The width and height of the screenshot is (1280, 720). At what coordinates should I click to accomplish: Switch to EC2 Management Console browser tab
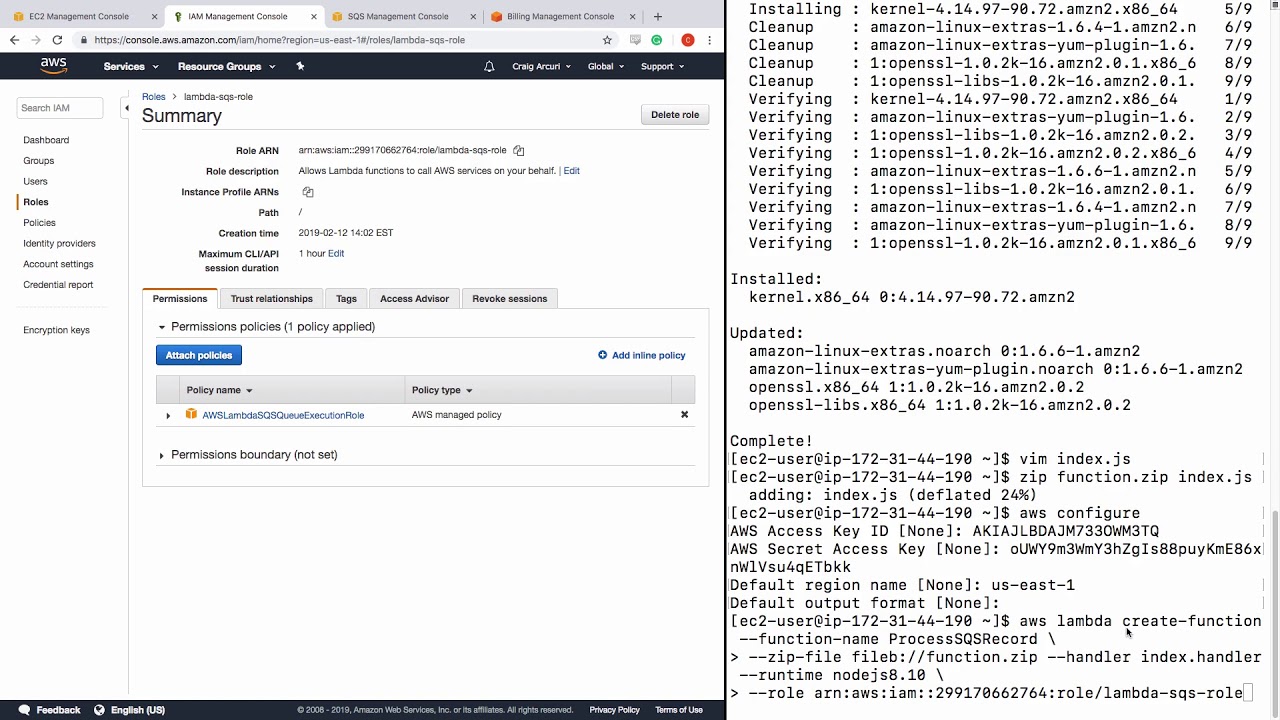pos(79,16)
